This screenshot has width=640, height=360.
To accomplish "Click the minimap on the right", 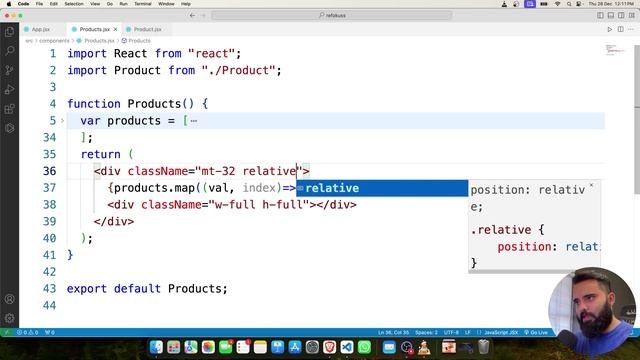I will coord(616,51).
